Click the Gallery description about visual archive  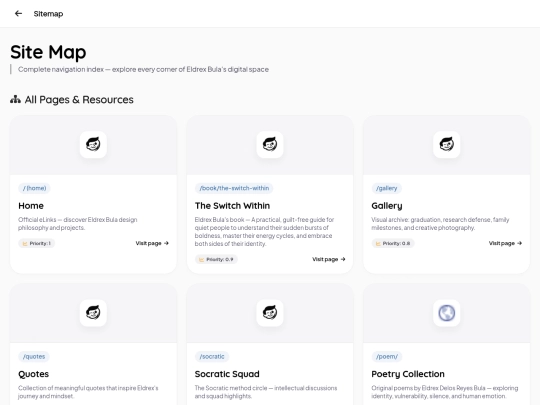tap(440, 224)
